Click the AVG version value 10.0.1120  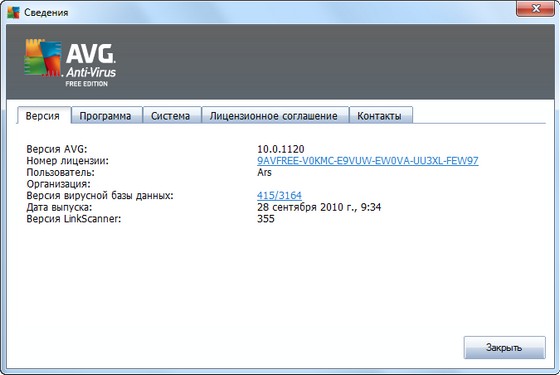pyautogui.click(x=281, y=149)
